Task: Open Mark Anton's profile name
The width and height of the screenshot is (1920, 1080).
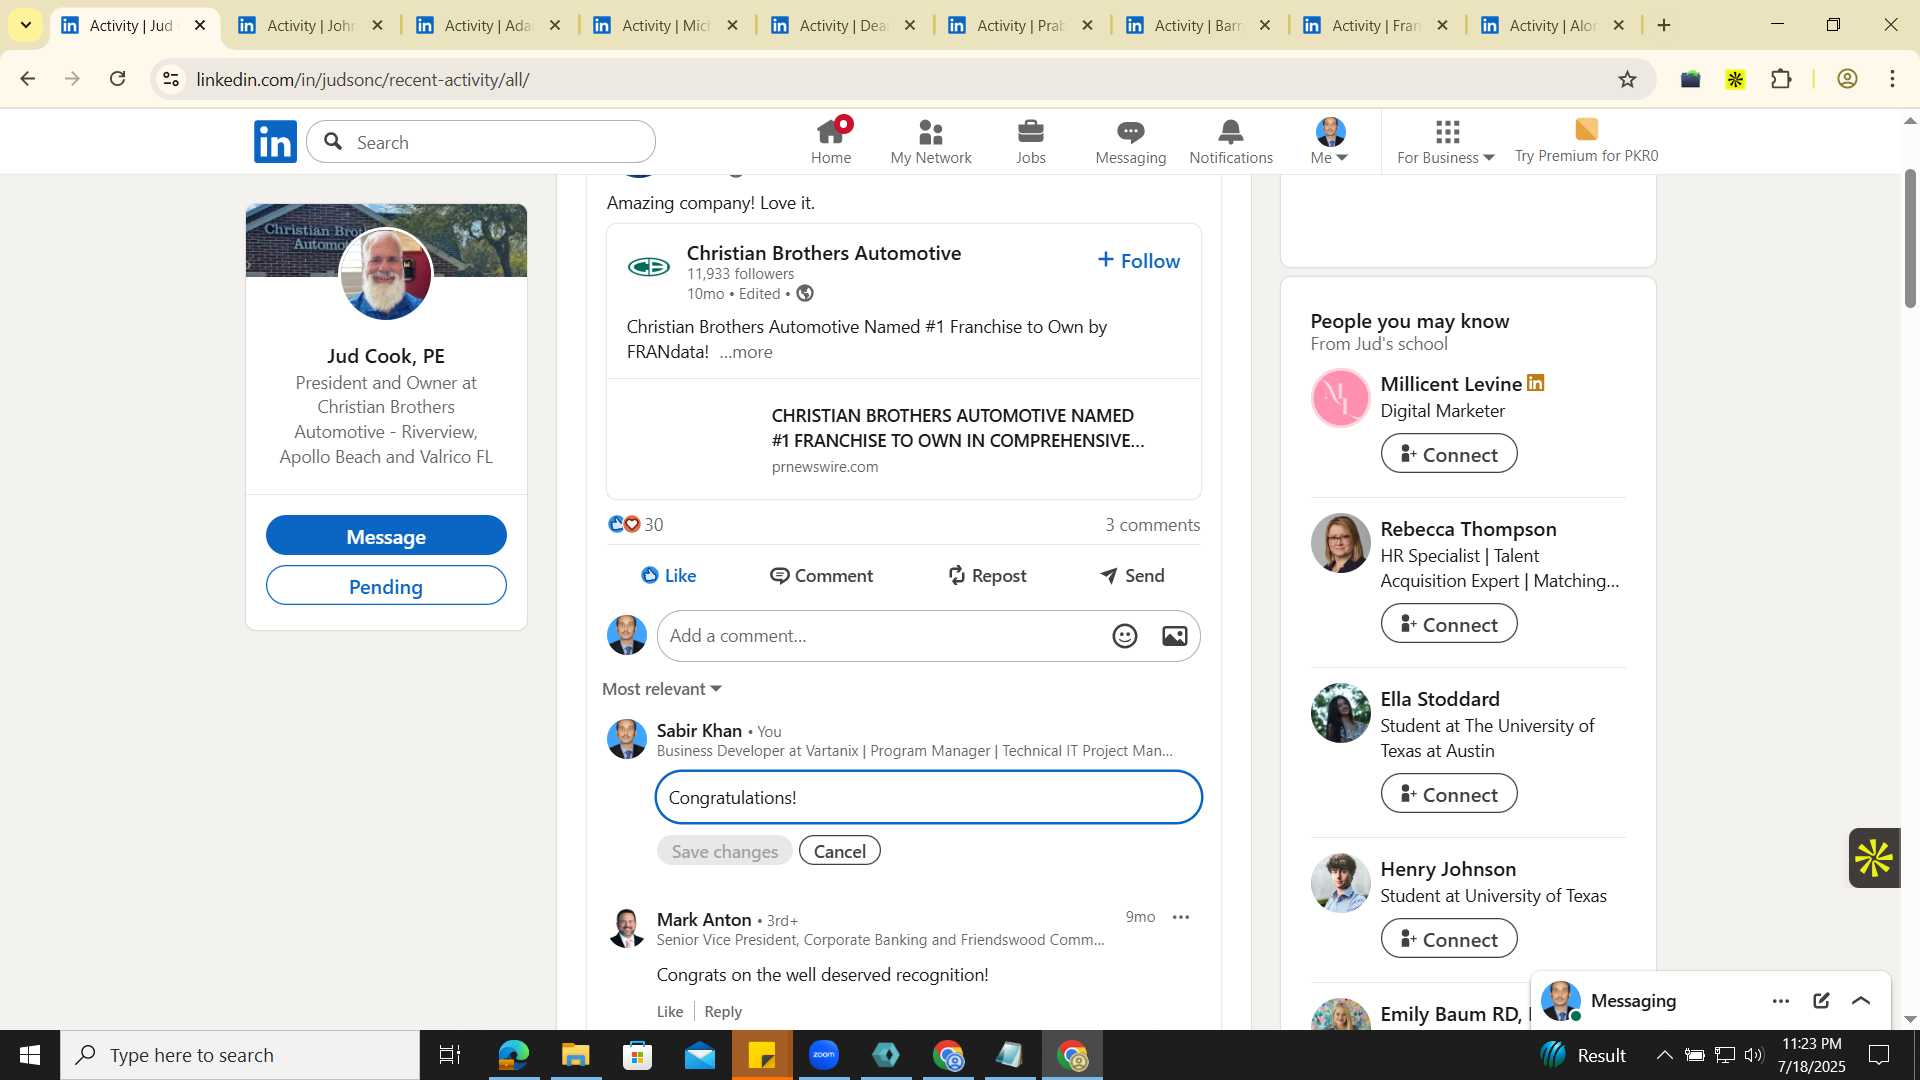Action: (704, 919)
